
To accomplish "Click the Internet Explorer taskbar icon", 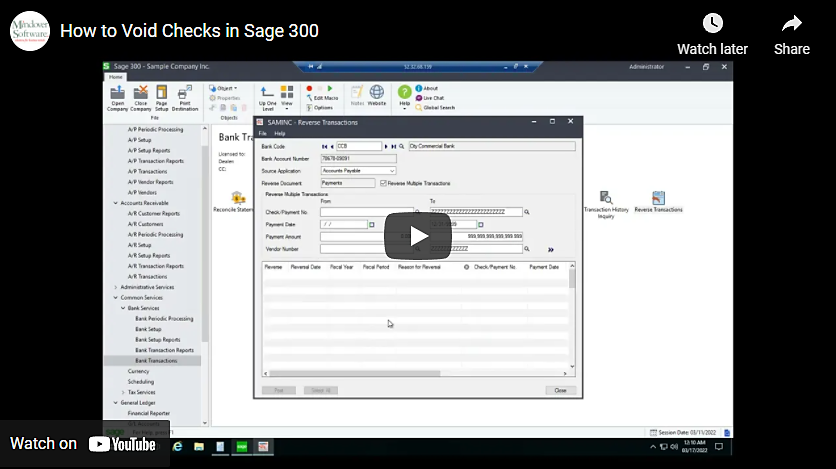I will click(178, 447).
